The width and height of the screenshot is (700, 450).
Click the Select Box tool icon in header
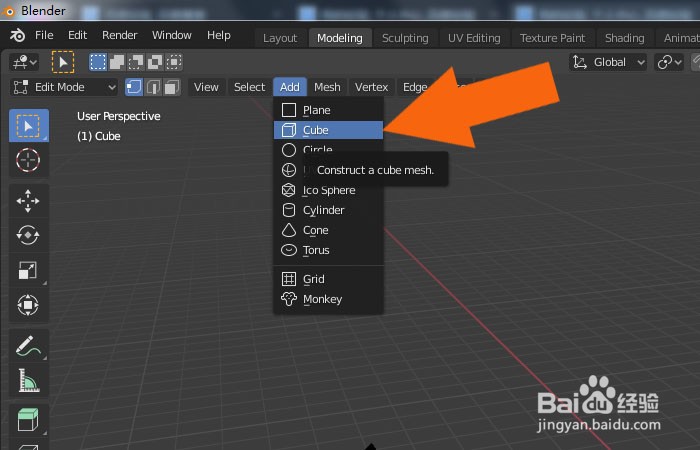pos(62,62)
